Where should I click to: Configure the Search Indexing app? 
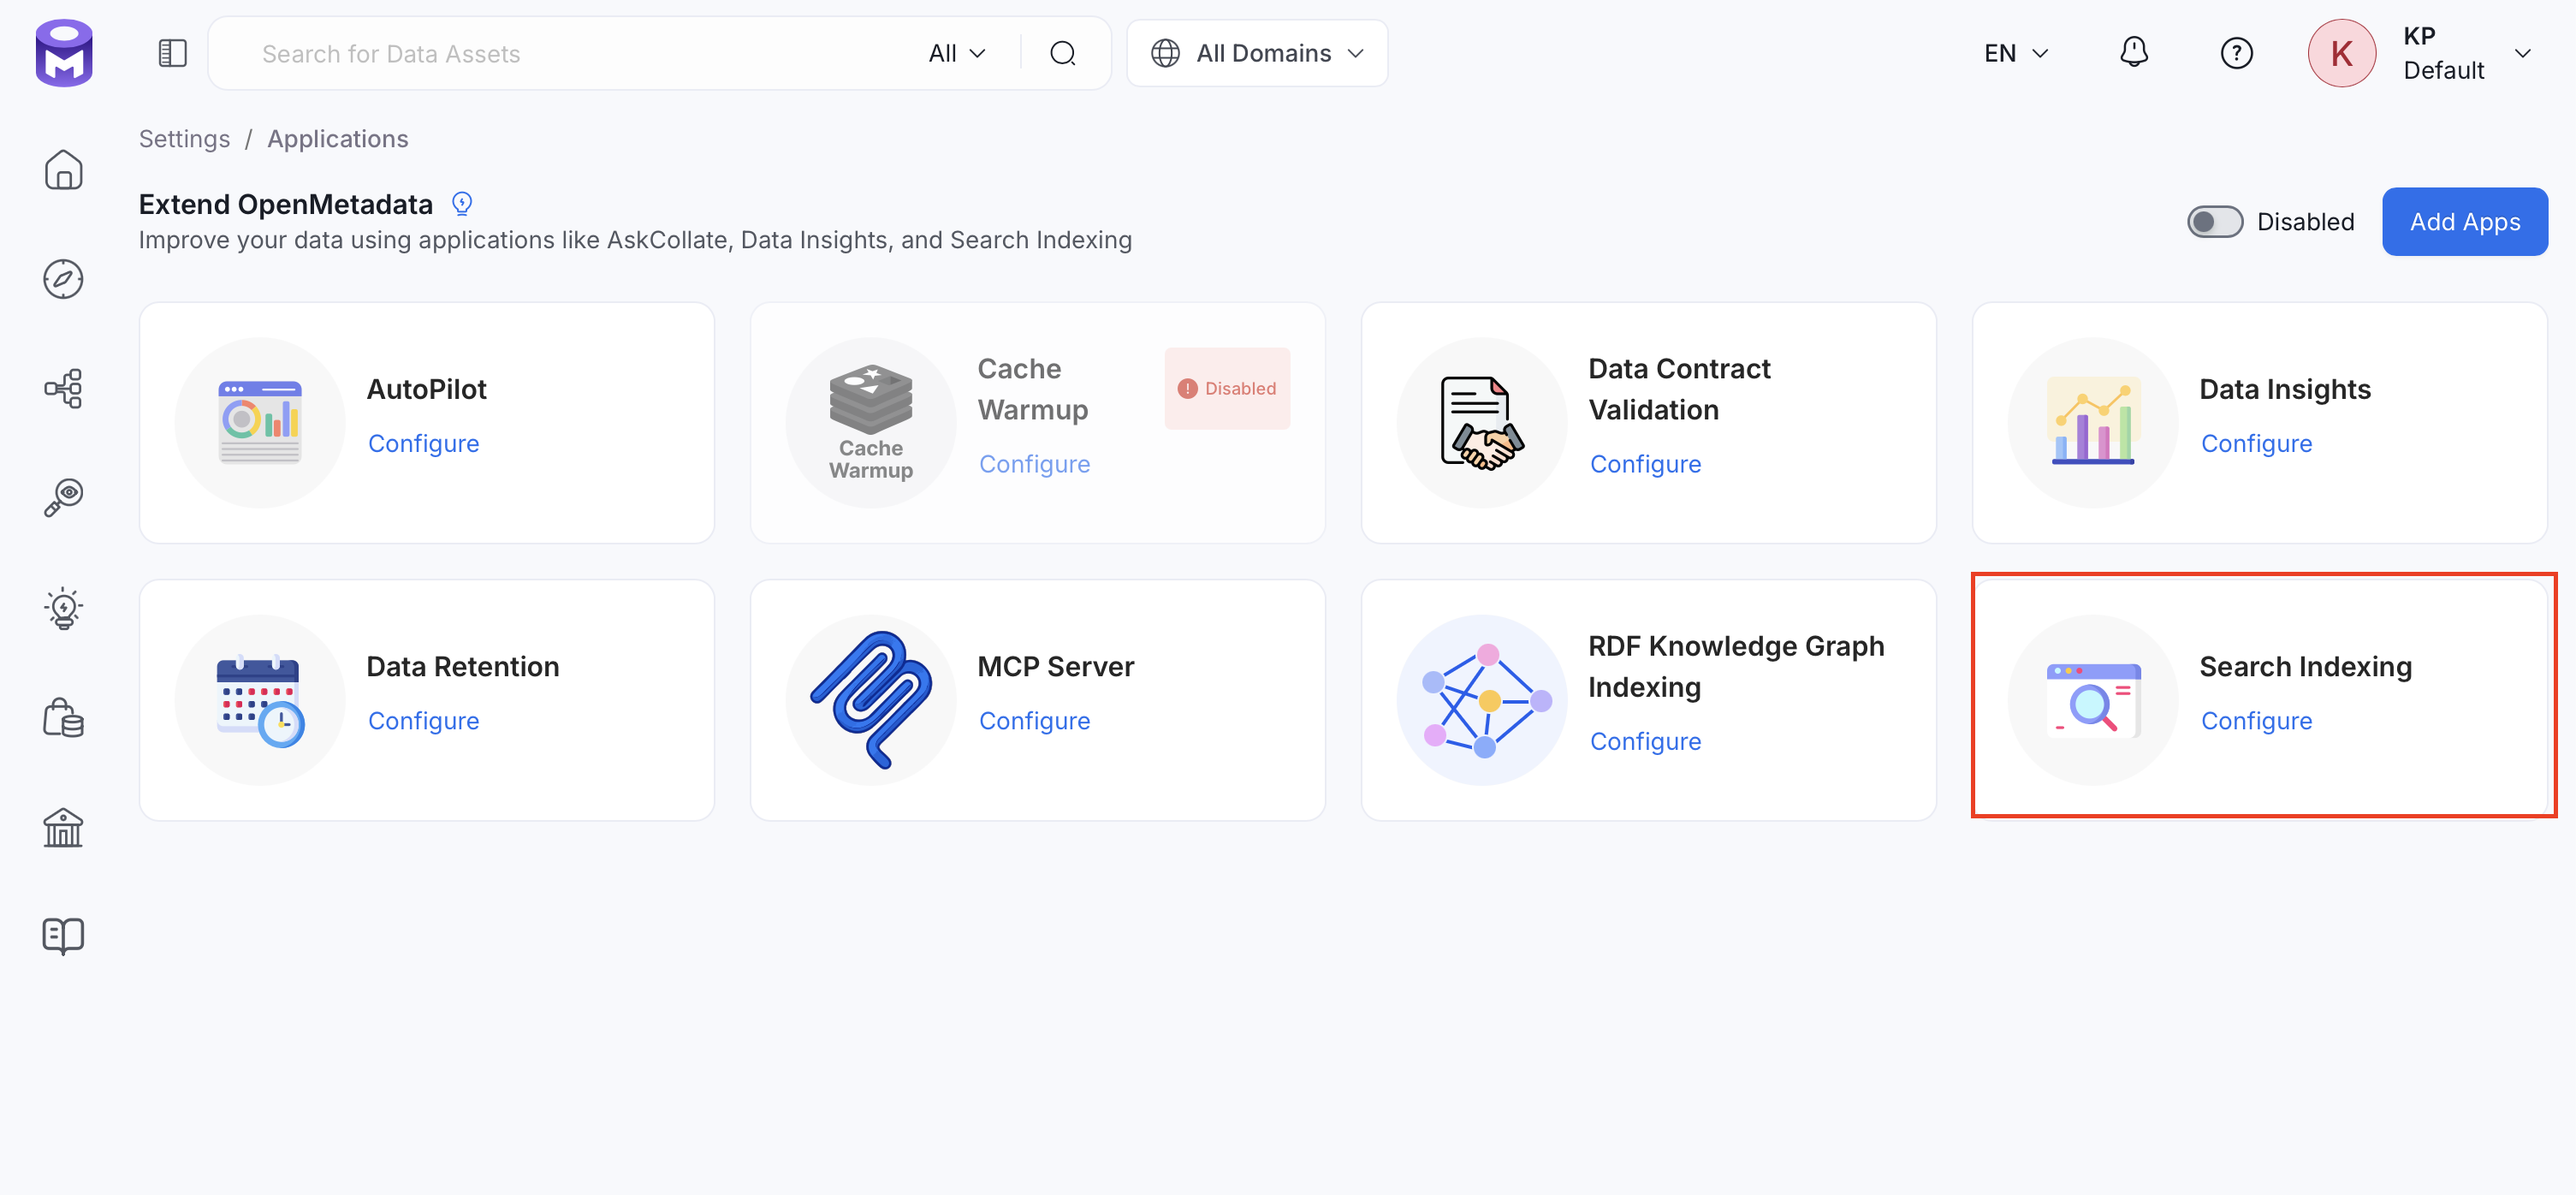2257,721
